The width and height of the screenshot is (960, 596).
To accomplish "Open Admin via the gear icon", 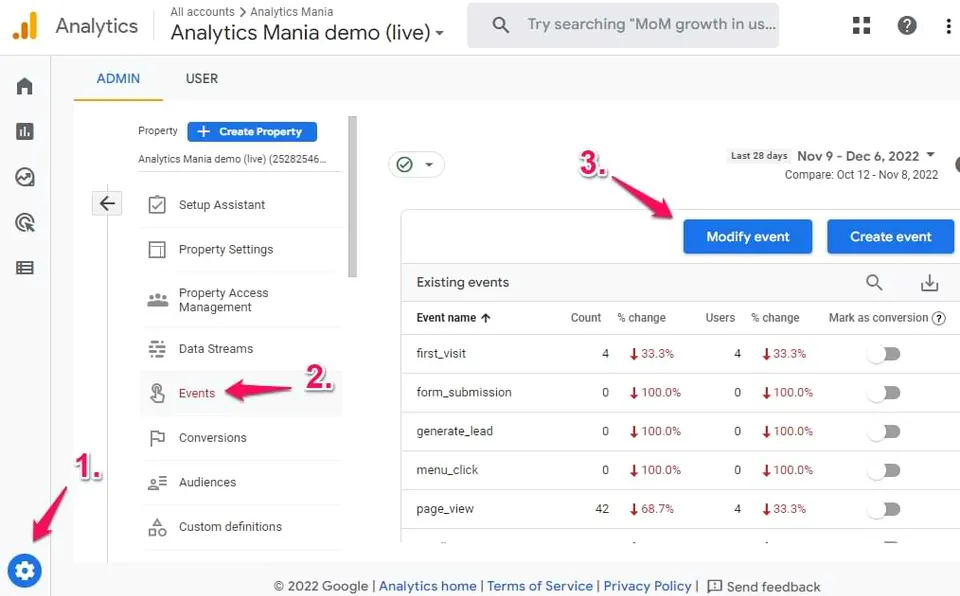I will (x=24, y=571).
